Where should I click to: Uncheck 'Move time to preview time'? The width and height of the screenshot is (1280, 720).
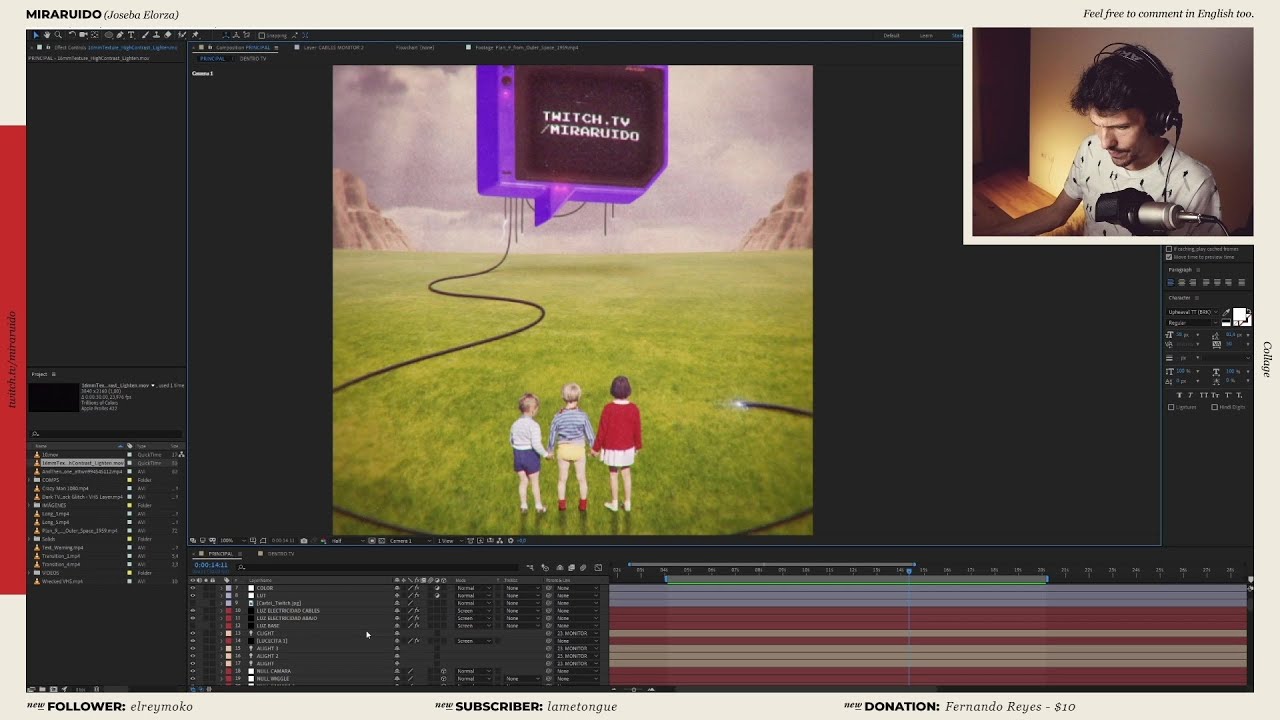point(1169,257)
